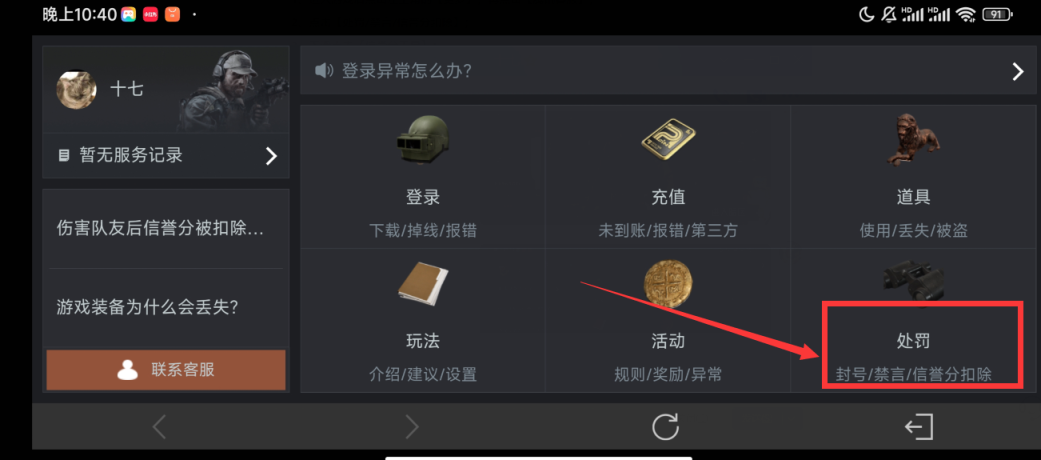Click the refresh page icon
This screenshot has height=460, width=1041.
point(665,427)
